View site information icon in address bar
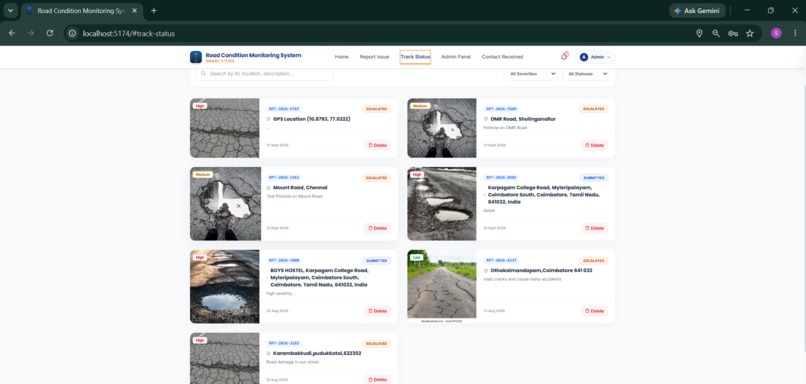 tap(73, 33)
